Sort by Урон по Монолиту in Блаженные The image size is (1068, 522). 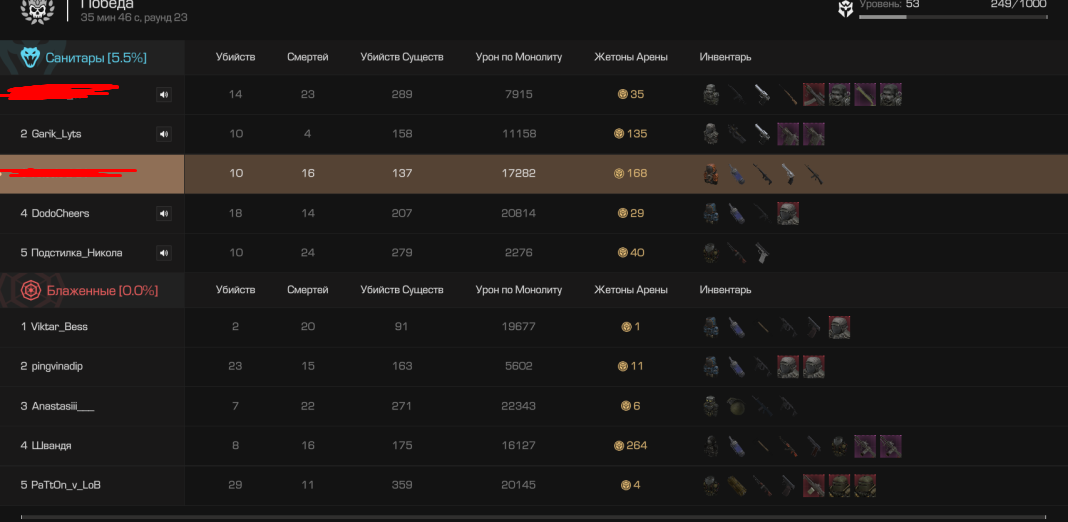coord(519,290)
